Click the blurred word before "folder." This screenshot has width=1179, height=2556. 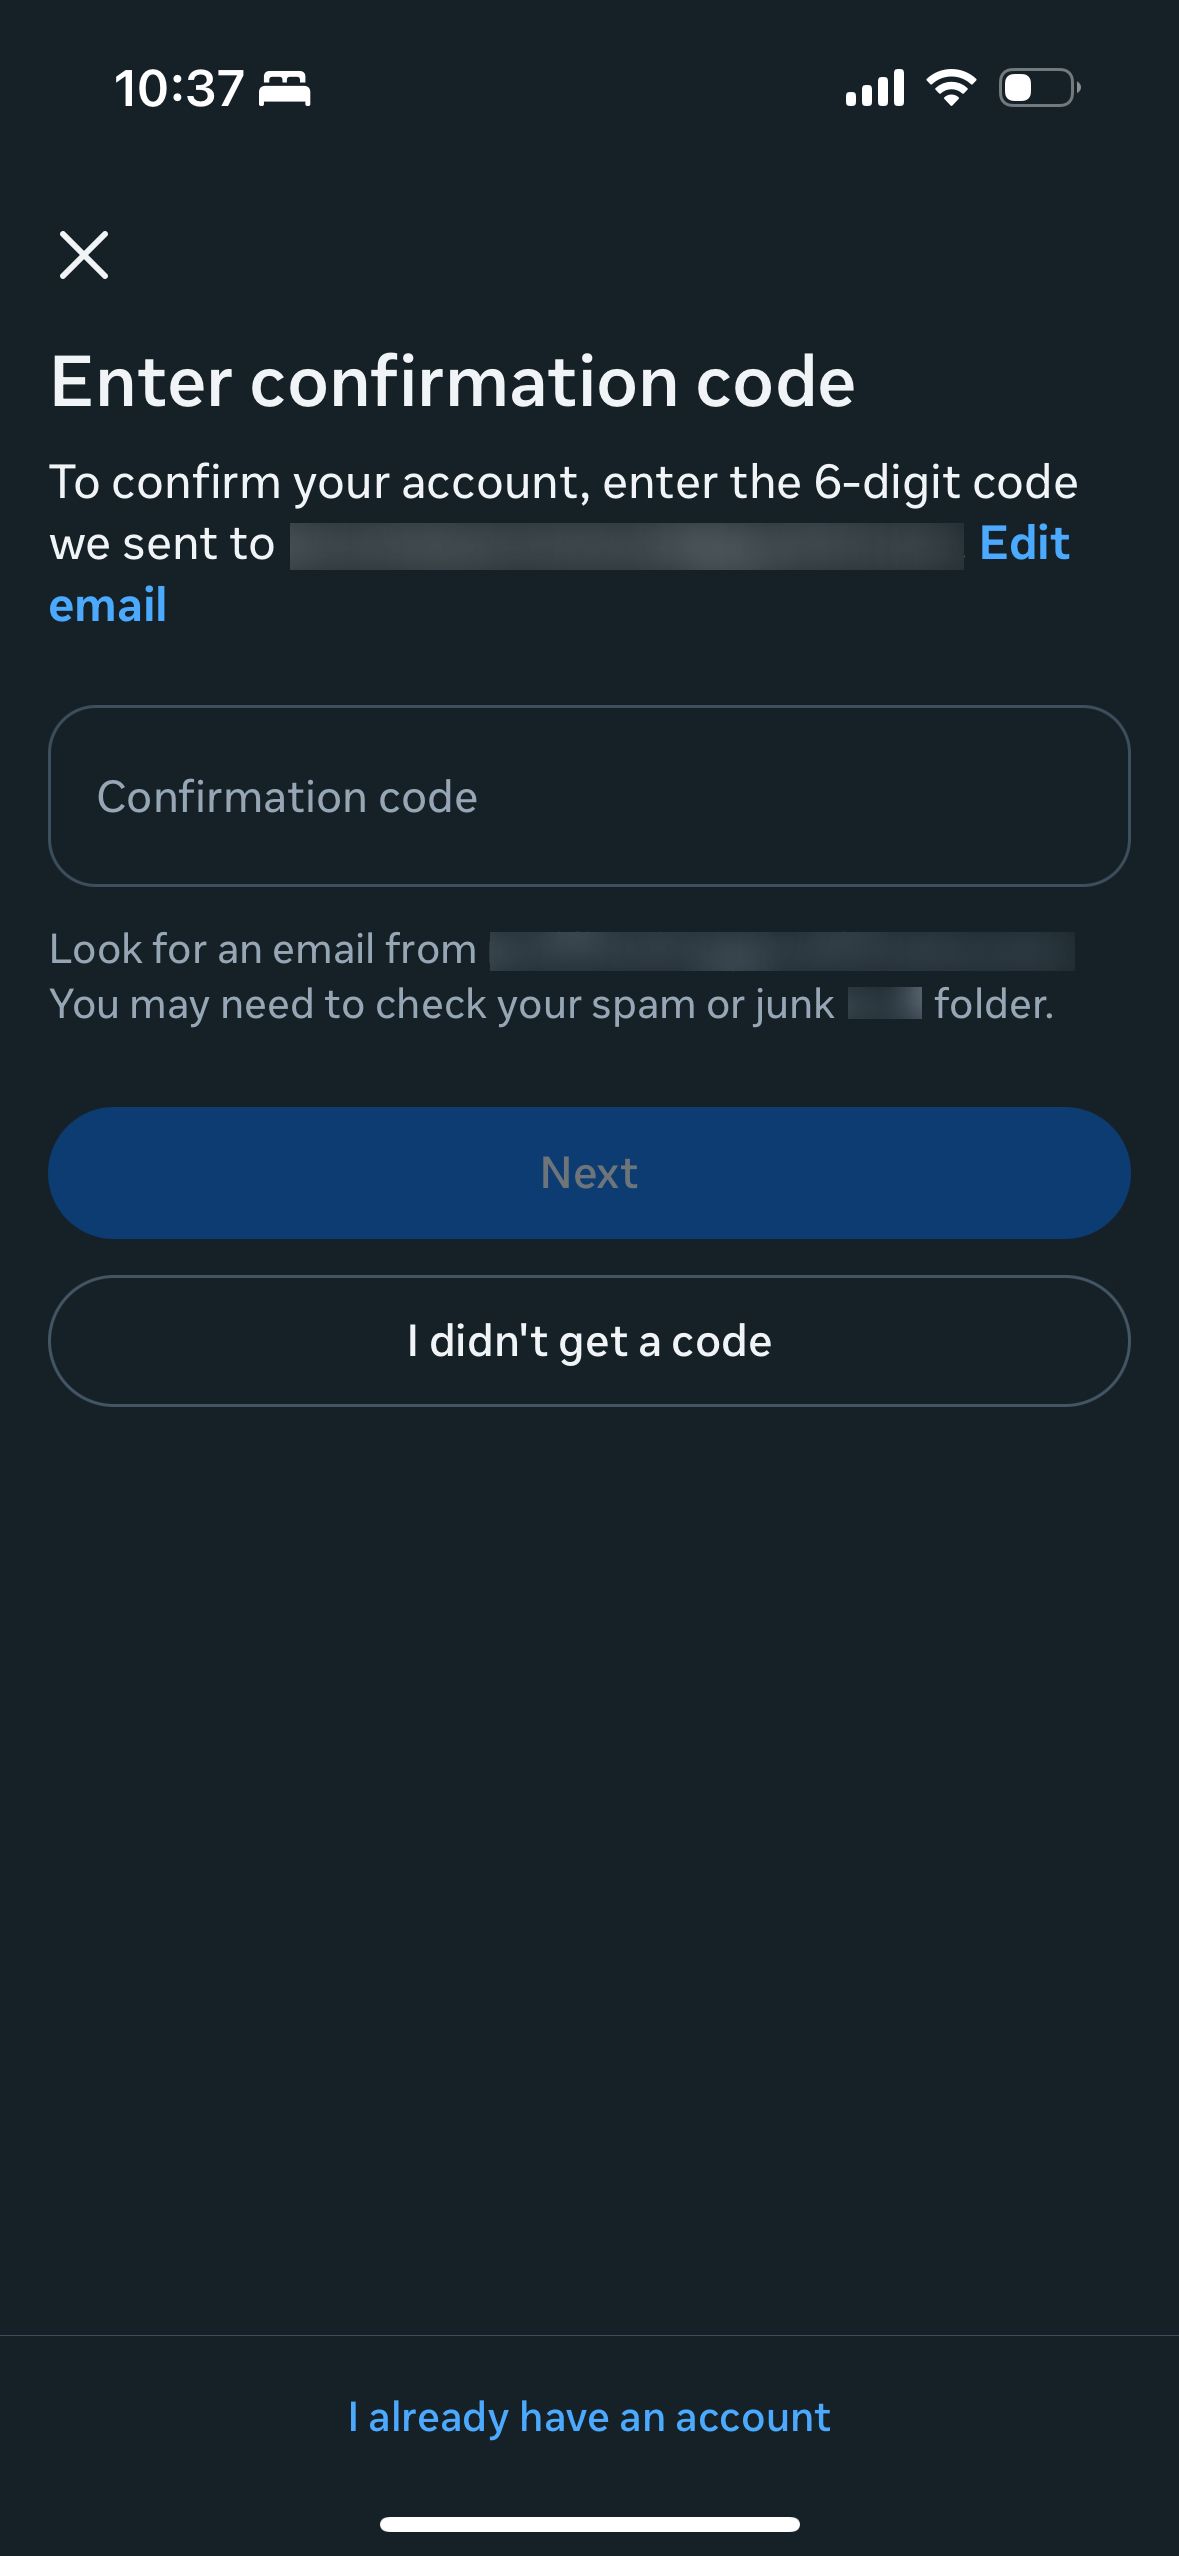coord(884,1003)
